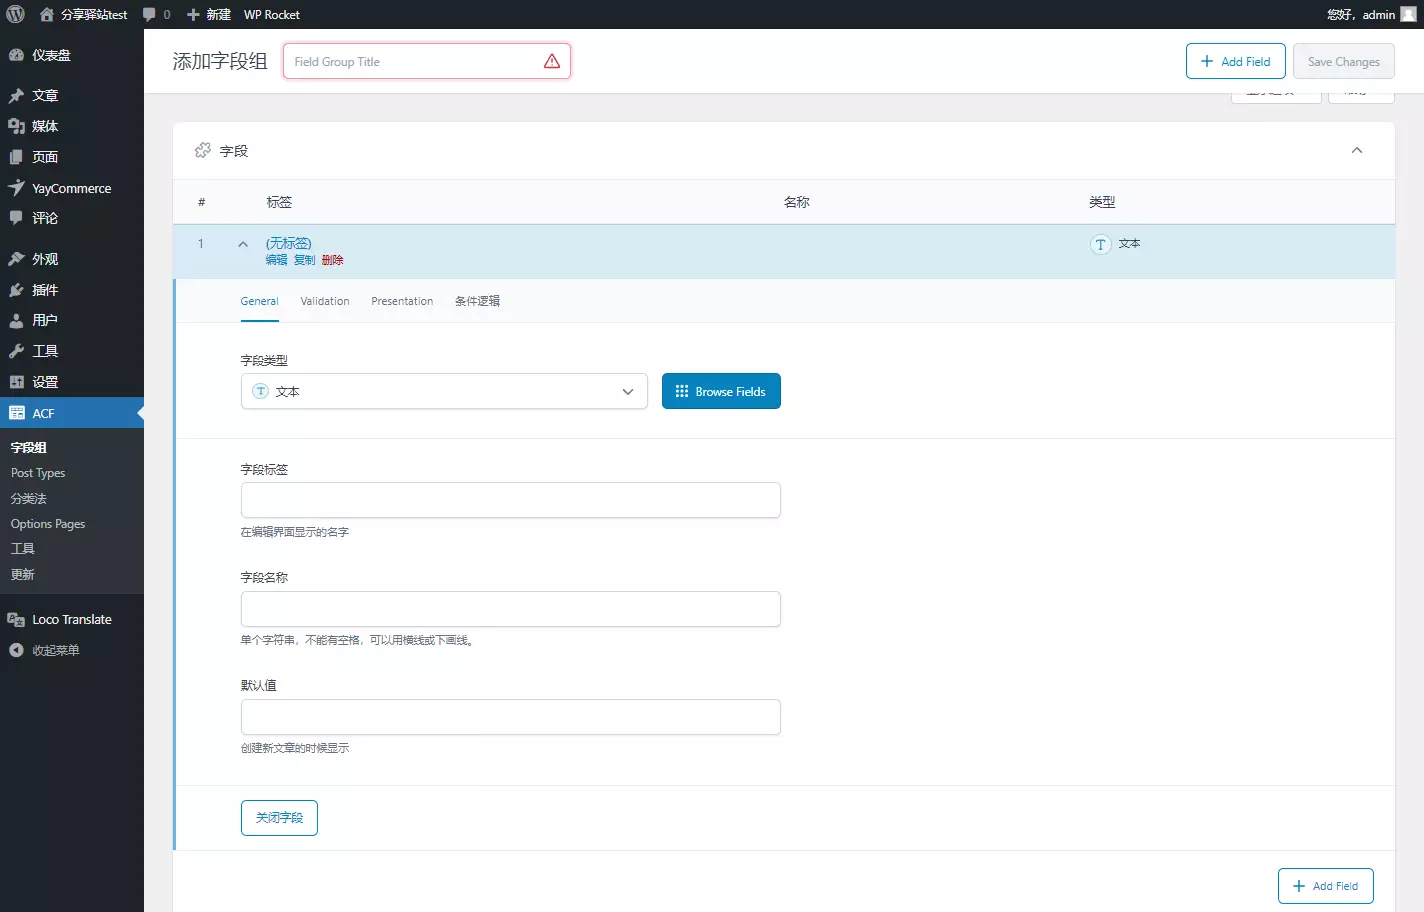The image size is (1424, 912).
Task: Click the 标签 column header
Action: coord(279,202)
